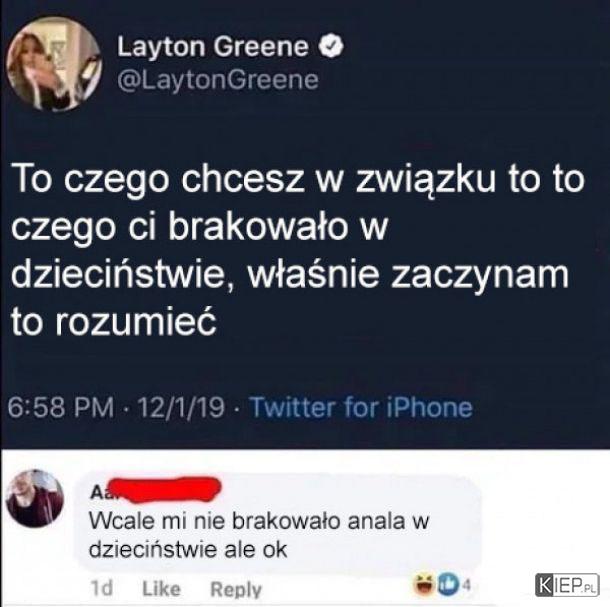Open the @LaytonGreene handle

218,80
